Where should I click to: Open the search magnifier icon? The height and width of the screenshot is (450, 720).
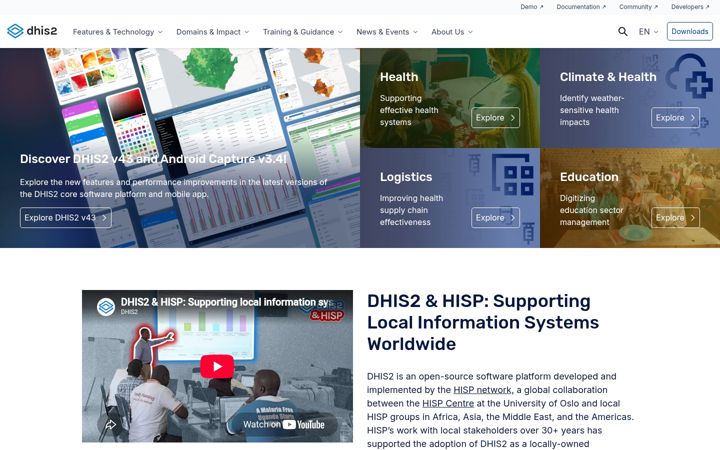tap(623, 32)
